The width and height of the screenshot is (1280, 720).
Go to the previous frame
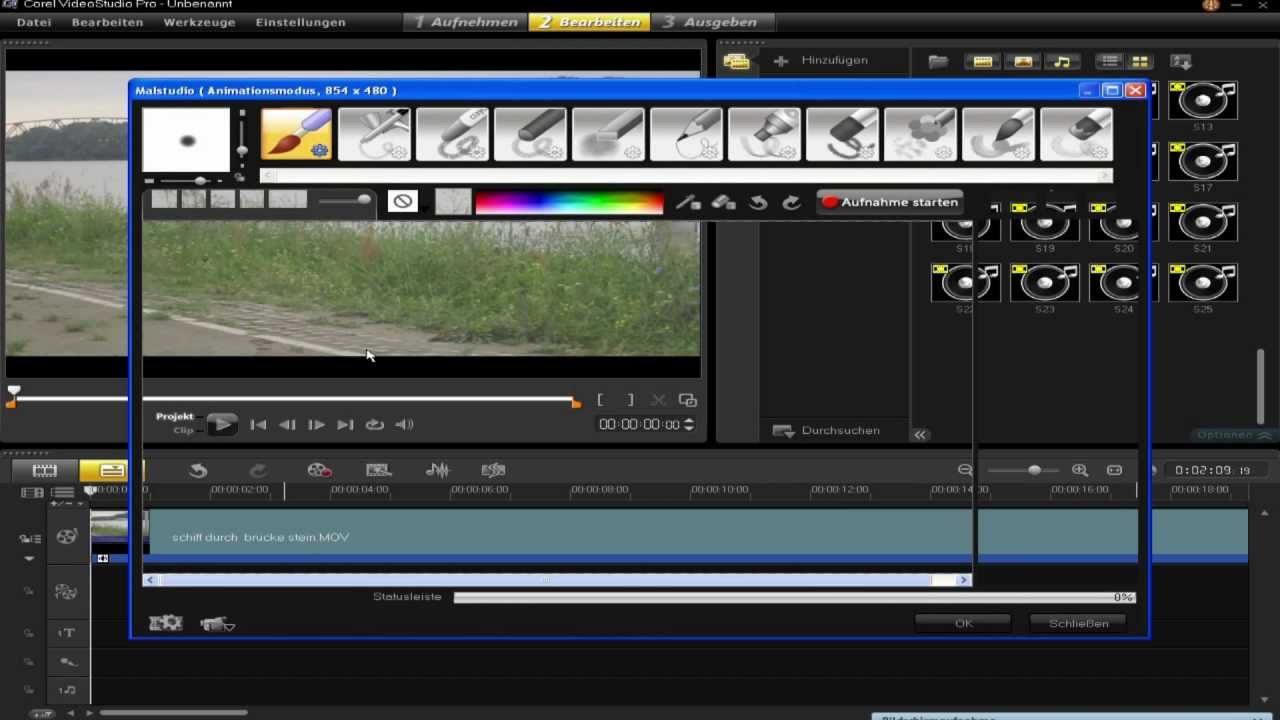[x=287, y=425]
